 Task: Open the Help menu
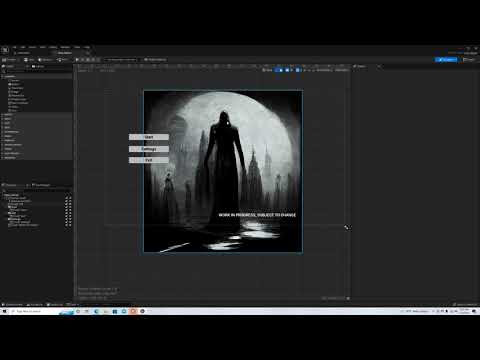[87, 47]
